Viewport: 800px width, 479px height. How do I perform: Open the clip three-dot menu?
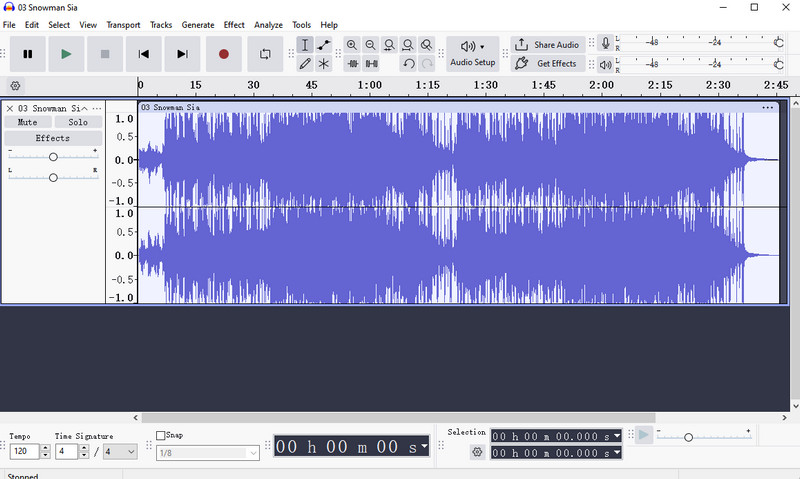coord(767,108)
